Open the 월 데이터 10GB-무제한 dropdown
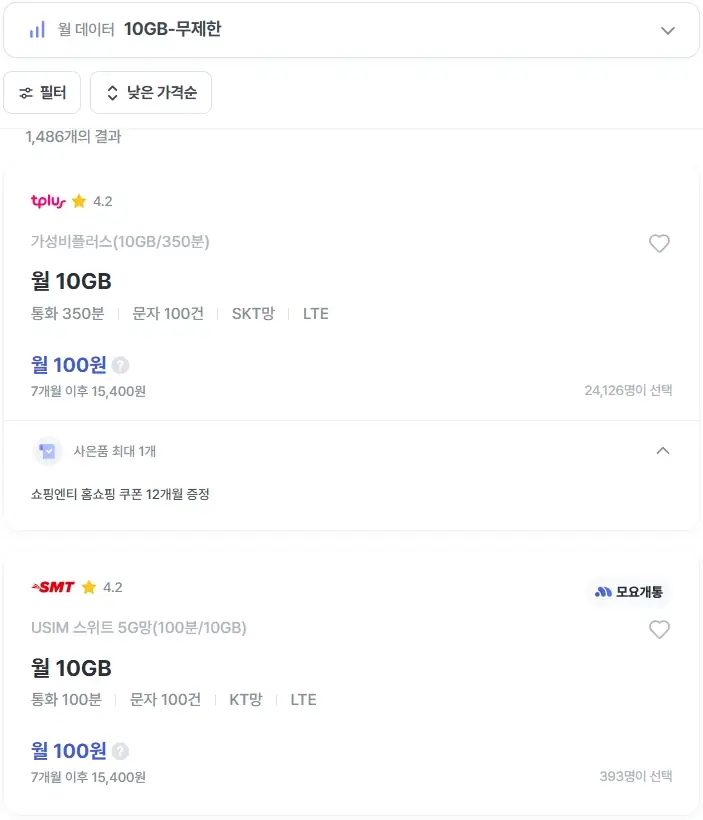Viewport: 703px width, 820px height. click(351, 30)
